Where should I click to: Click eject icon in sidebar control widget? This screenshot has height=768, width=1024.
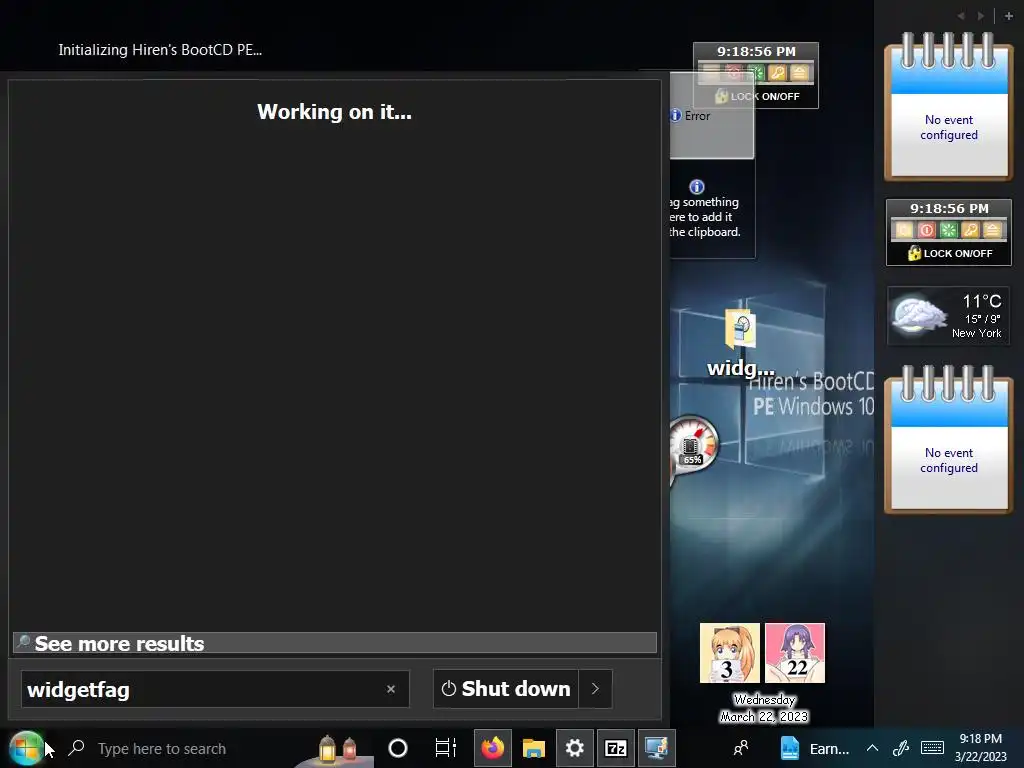point(992,230)
